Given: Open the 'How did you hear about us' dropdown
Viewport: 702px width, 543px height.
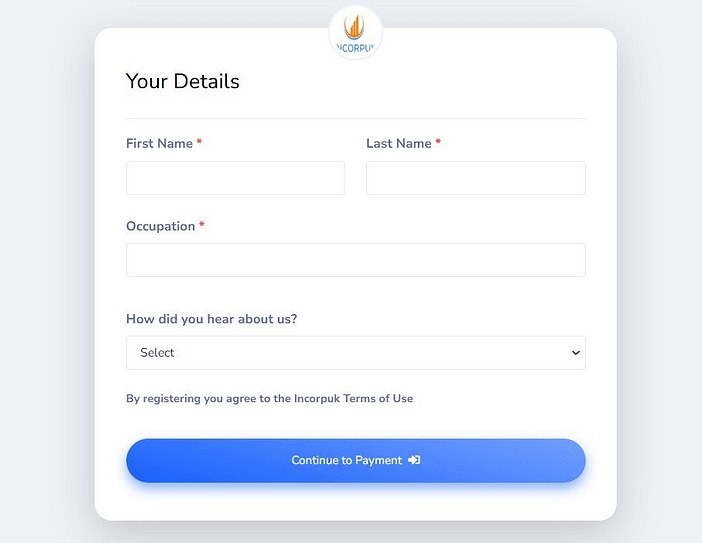Looking at the screenshot, I should click(356, 353).
